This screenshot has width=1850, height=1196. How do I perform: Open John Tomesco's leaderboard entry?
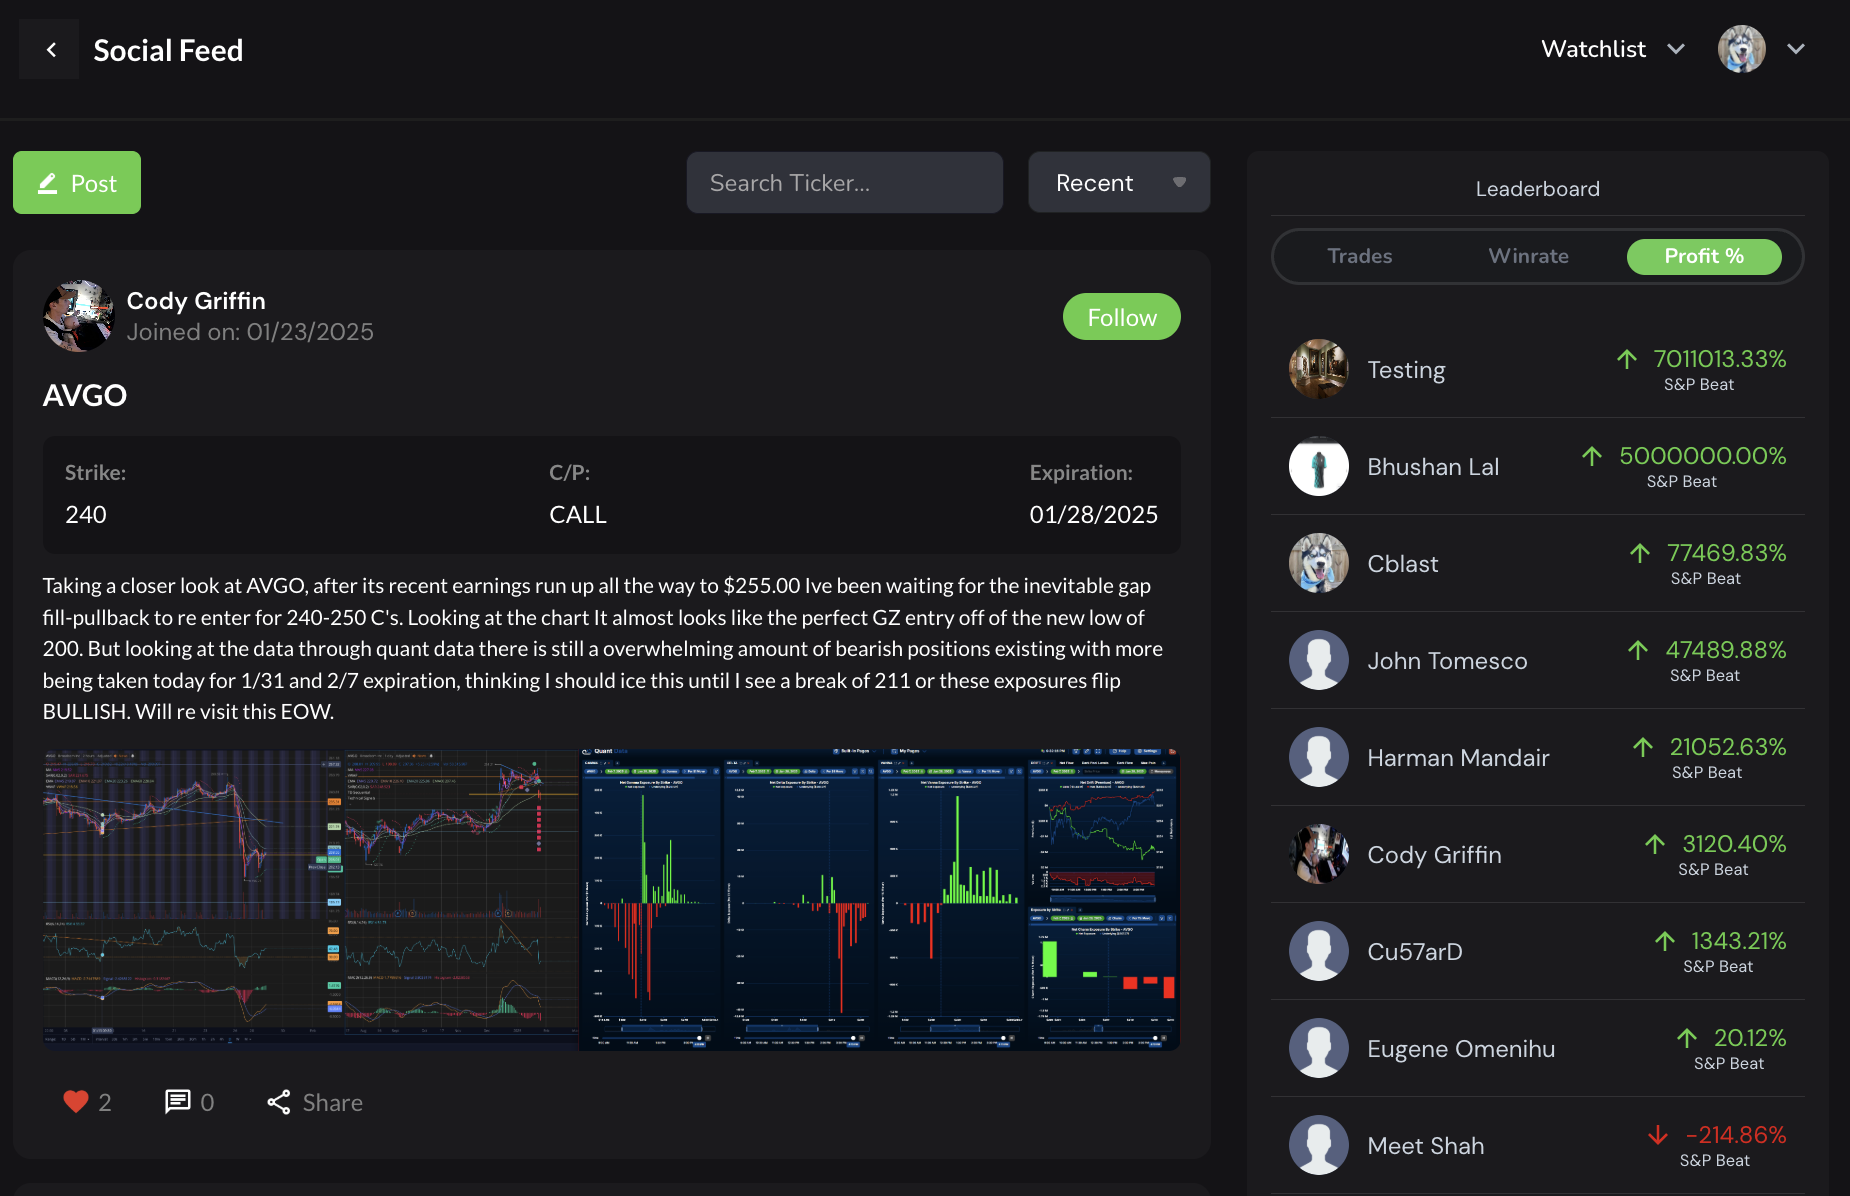point(1446,661)
